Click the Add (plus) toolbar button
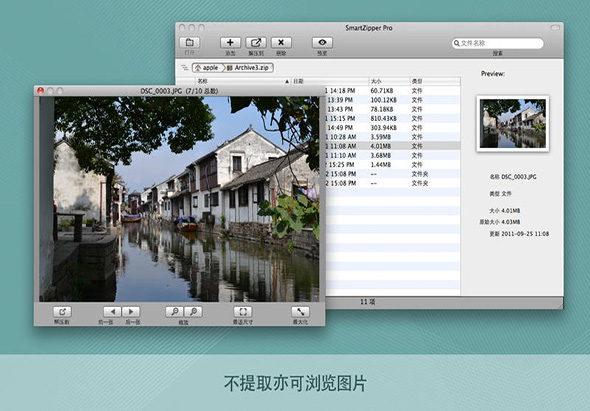 coord(230,43)
